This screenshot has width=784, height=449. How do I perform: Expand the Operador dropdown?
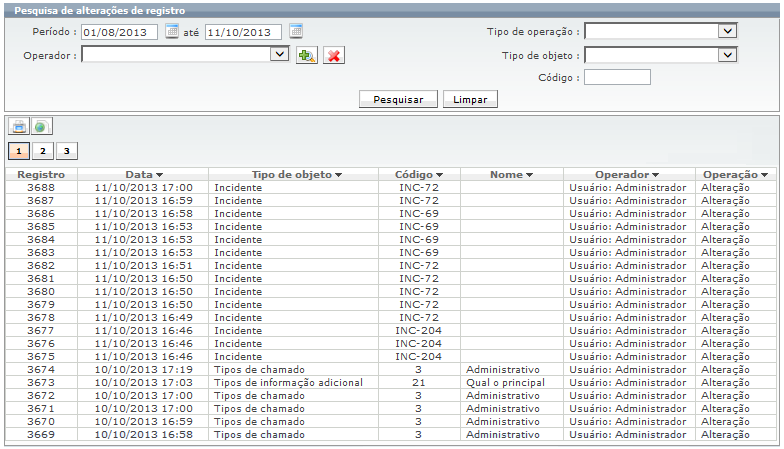pos(280,54)
